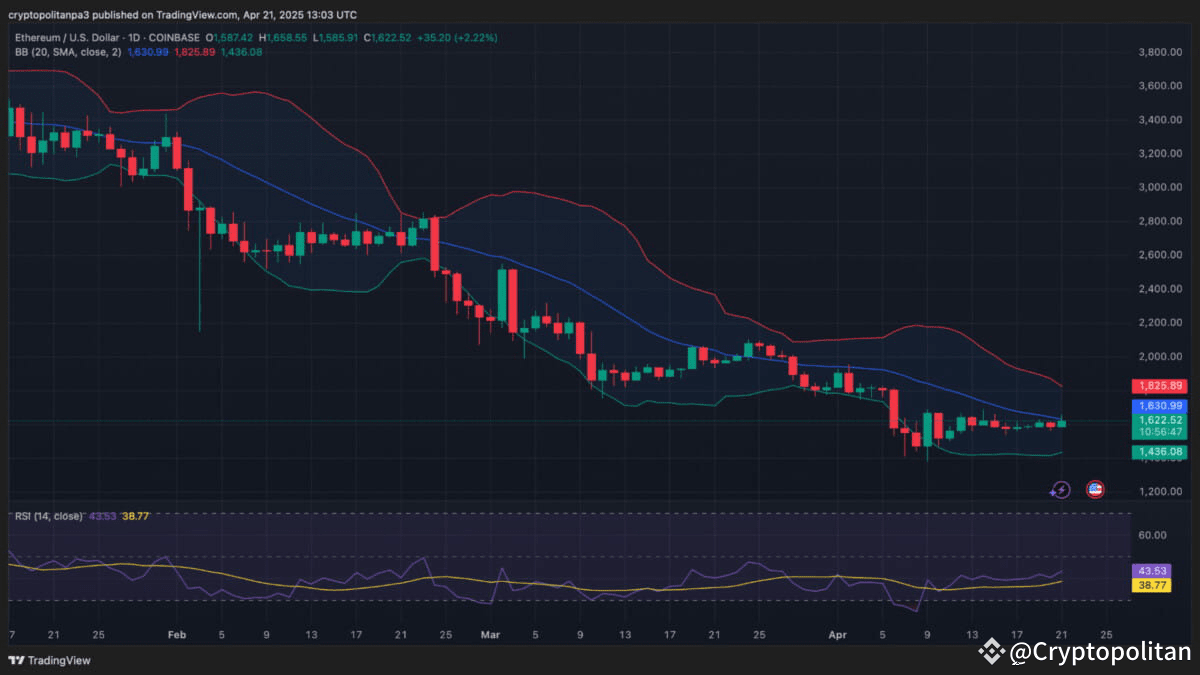Click the Apr label on the time axis
Viewport: 1200px width, 675px height.
click(x=838, y=634)
